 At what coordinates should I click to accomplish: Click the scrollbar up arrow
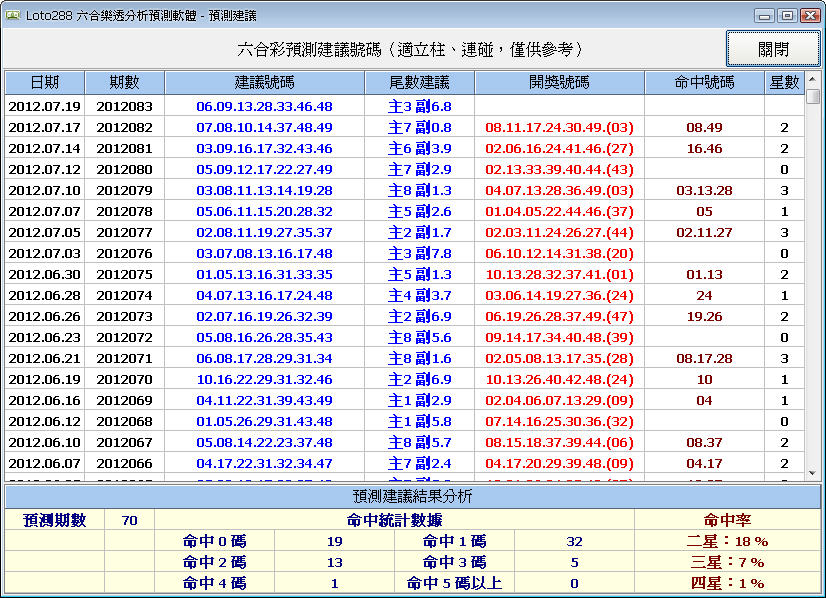click(813, 79)
